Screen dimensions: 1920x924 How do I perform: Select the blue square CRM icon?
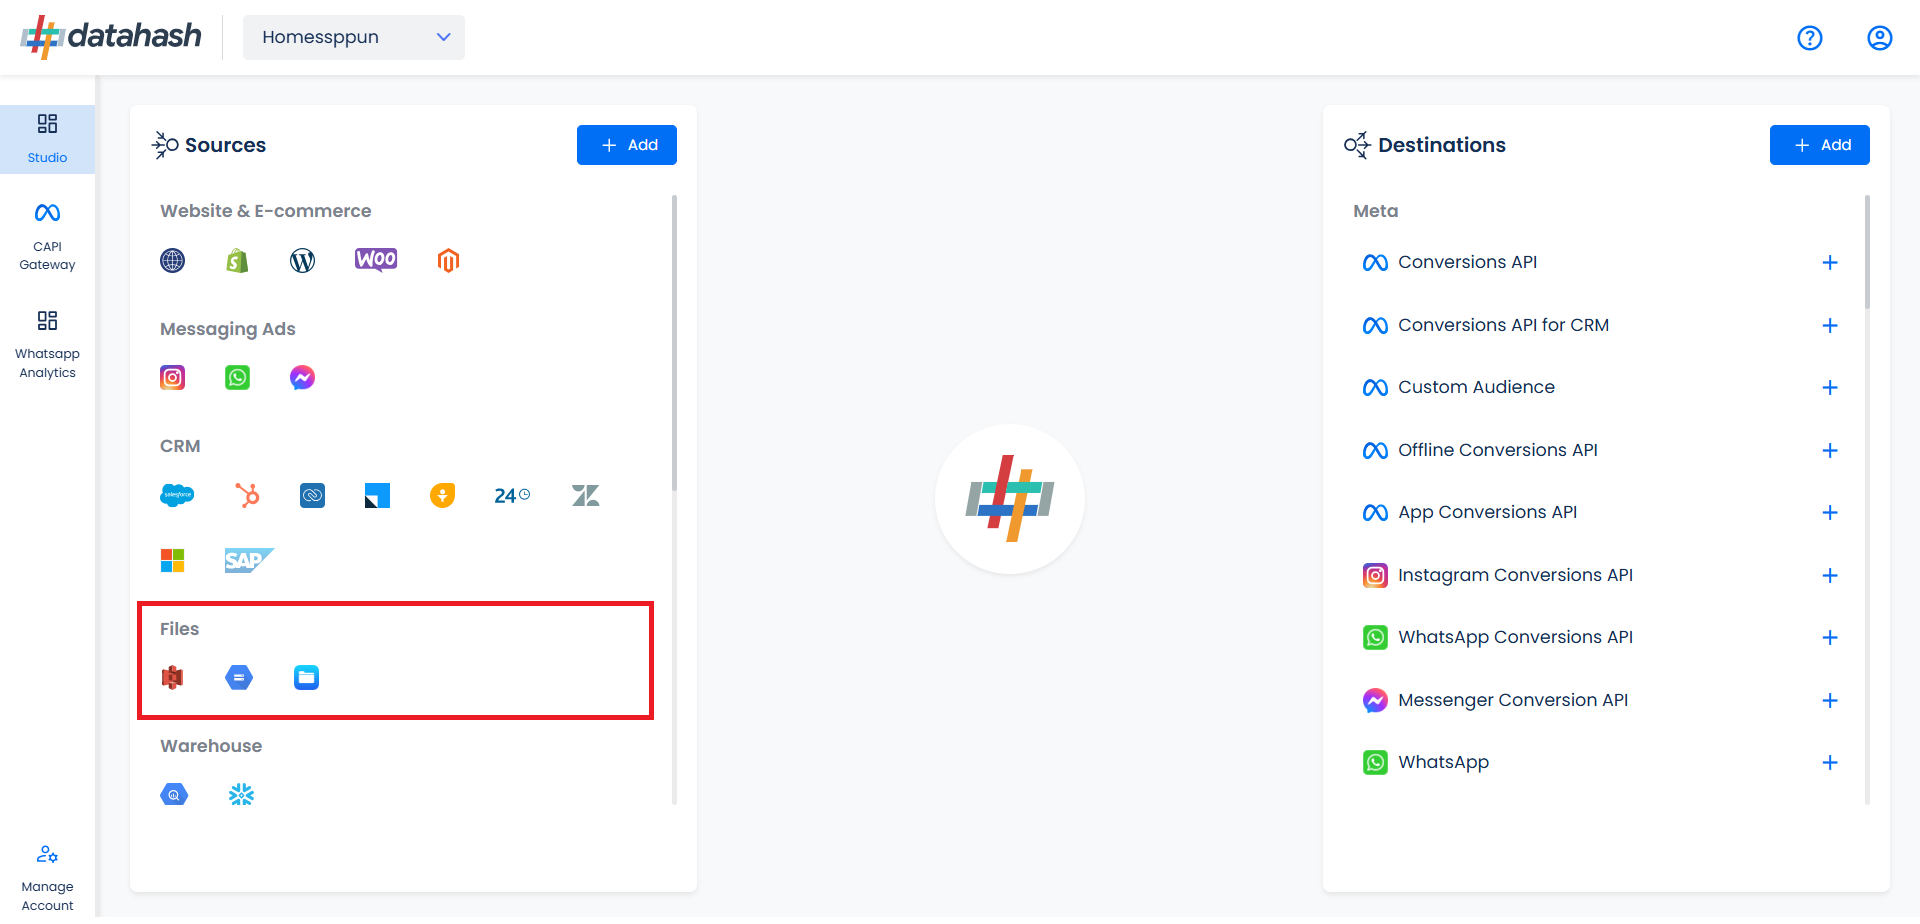click(x=377, y=495)
